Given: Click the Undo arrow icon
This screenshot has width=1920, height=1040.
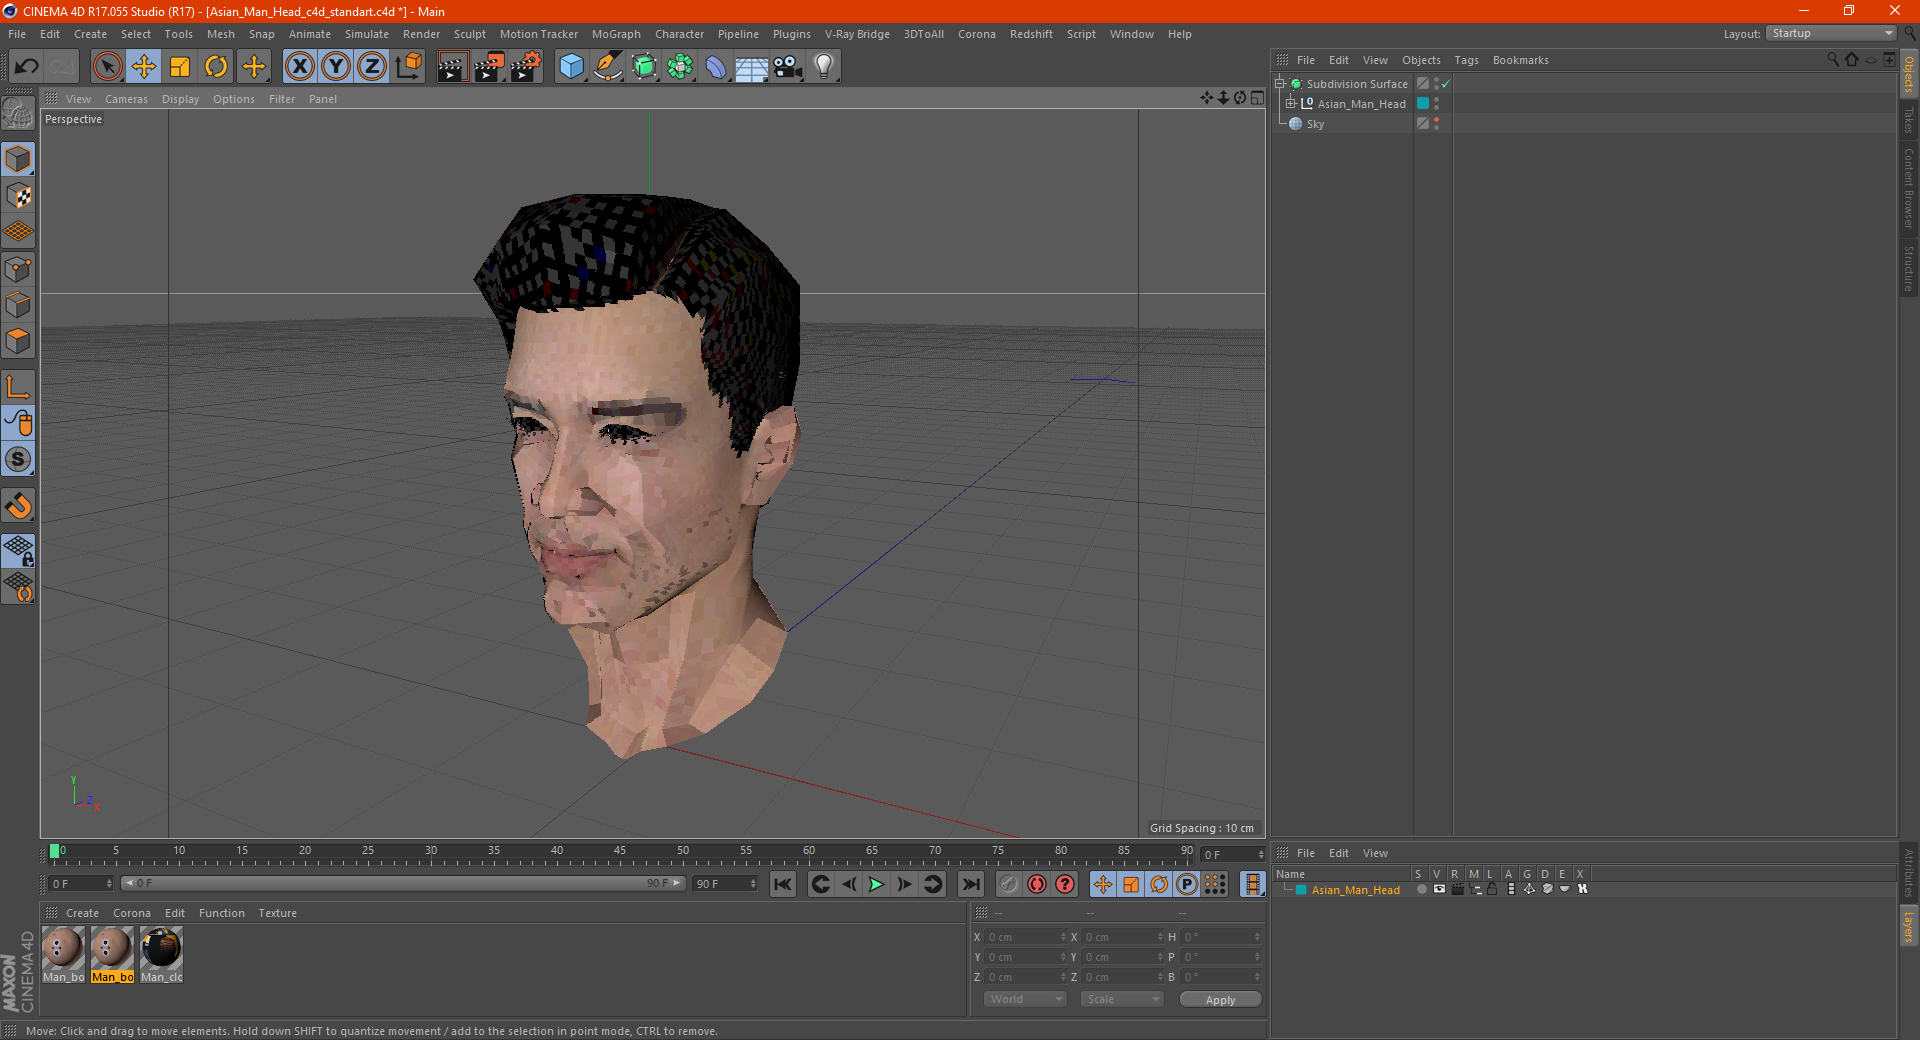Looking at the screenshot, I should (27, 67).
